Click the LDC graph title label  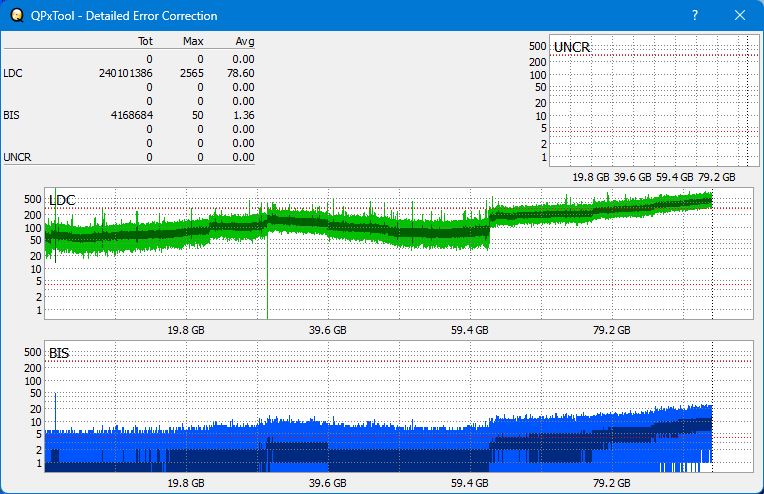coord(62,200)
